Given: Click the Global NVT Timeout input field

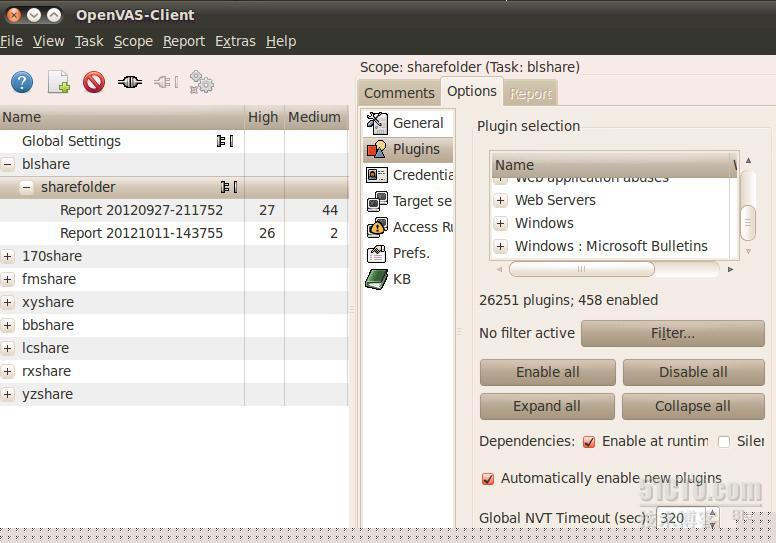Looking at the screenshot, I should pyautogui.click(x=682, y=518).
